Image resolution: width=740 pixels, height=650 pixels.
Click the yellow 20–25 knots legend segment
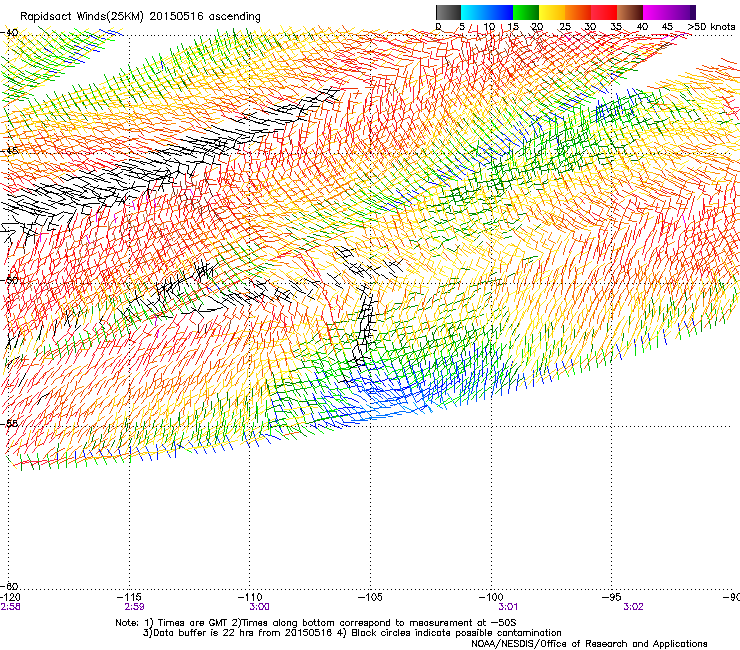[552, 12]
